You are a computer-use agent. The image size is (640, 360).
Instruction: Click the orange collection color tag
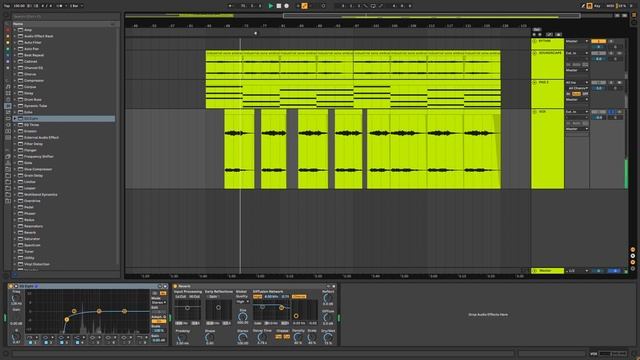click(x=7, y=36)
